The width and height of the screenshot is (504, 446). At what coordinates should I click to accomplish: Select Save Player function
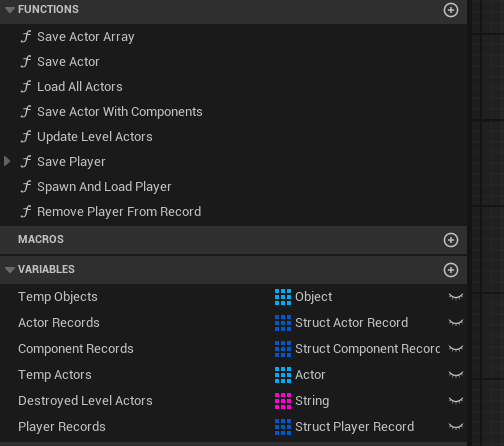(71, 162)
